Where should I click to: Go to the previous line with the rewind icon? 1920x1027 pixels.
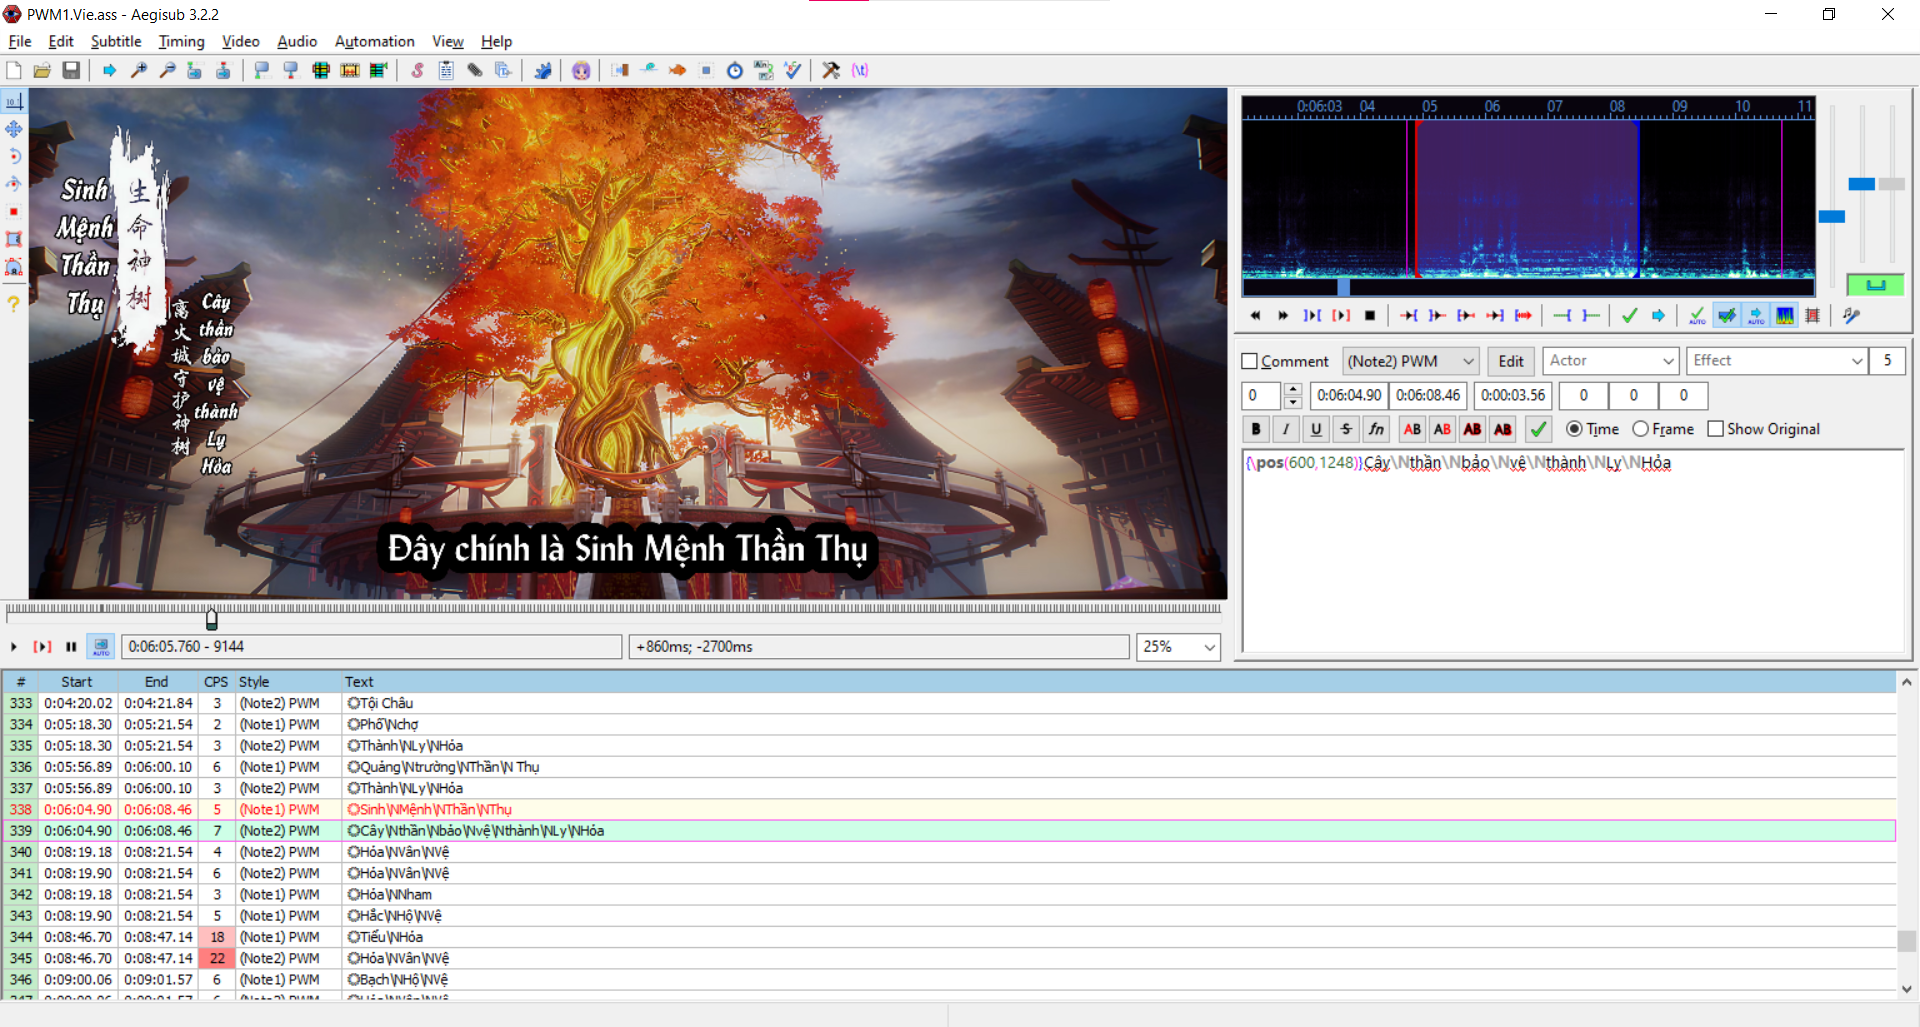(1255, 316)
